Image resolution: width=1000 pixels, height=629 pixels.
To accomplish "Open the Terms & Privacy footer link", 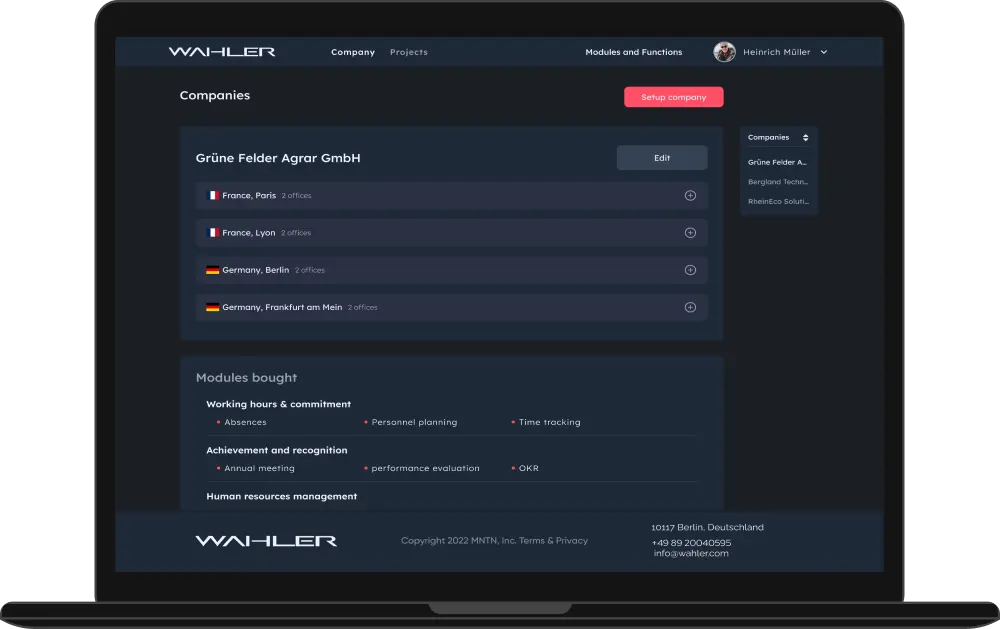I will click(x=553, y=541).
